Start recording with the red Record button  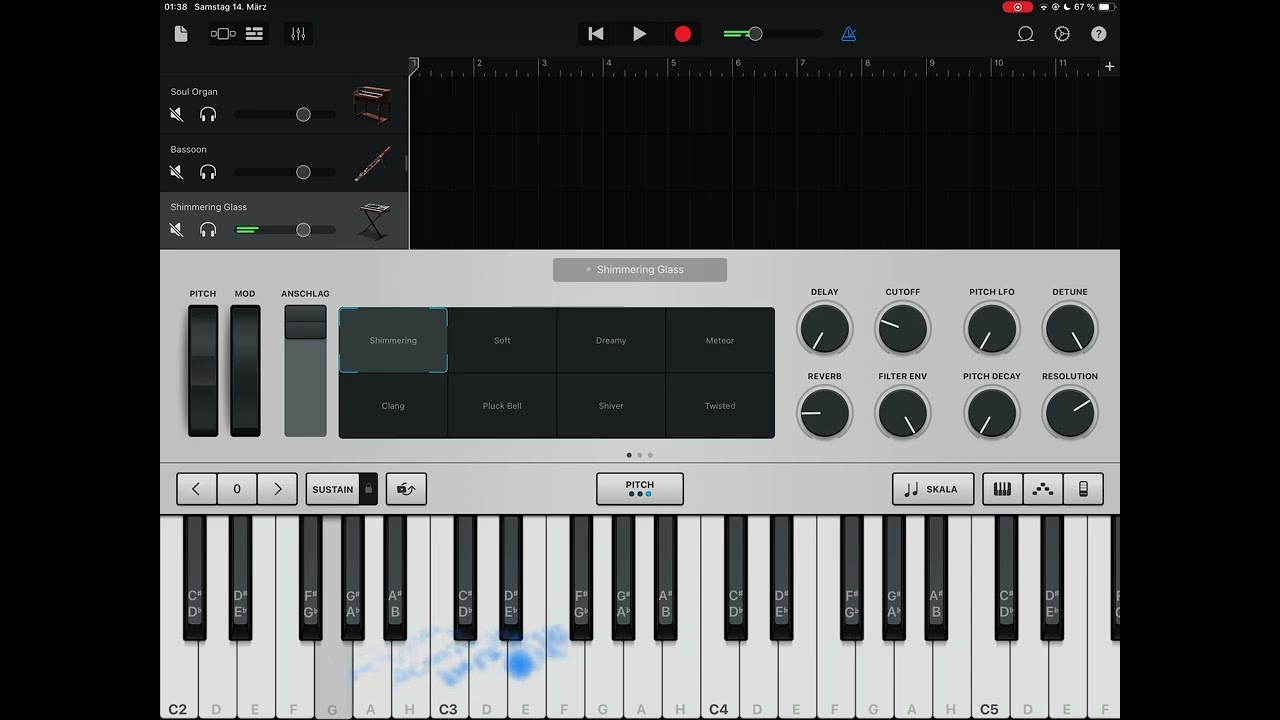(683, 34)
